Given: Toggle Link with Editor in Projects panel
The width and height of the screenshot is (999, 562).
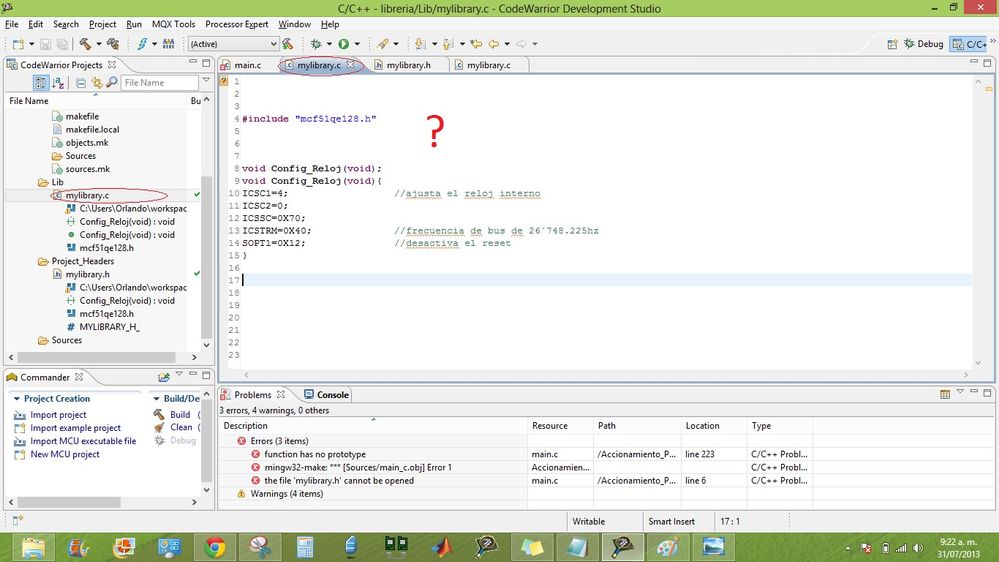Looking at the screenshot, I should tap(97, 83).
